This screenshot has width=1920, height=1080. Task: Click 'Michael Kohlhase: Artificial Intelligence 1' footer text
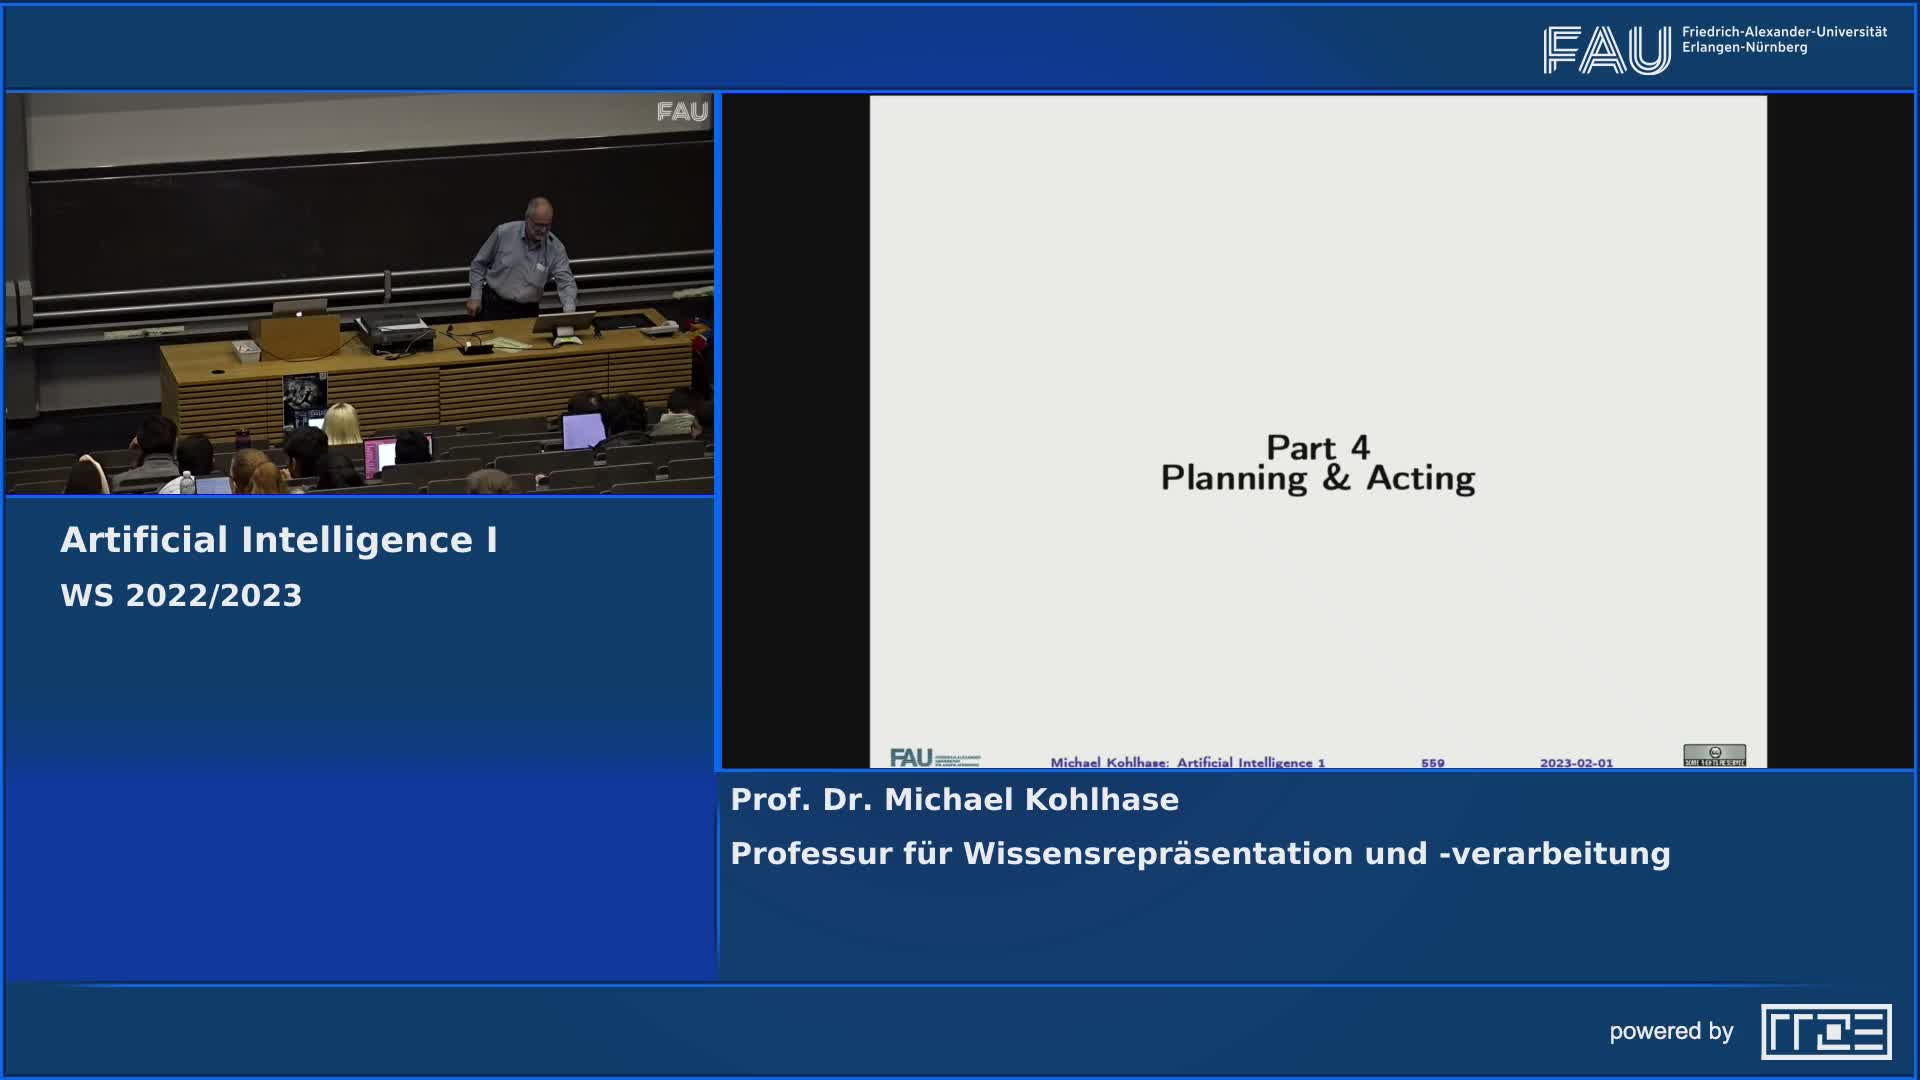pos(1187,763)
